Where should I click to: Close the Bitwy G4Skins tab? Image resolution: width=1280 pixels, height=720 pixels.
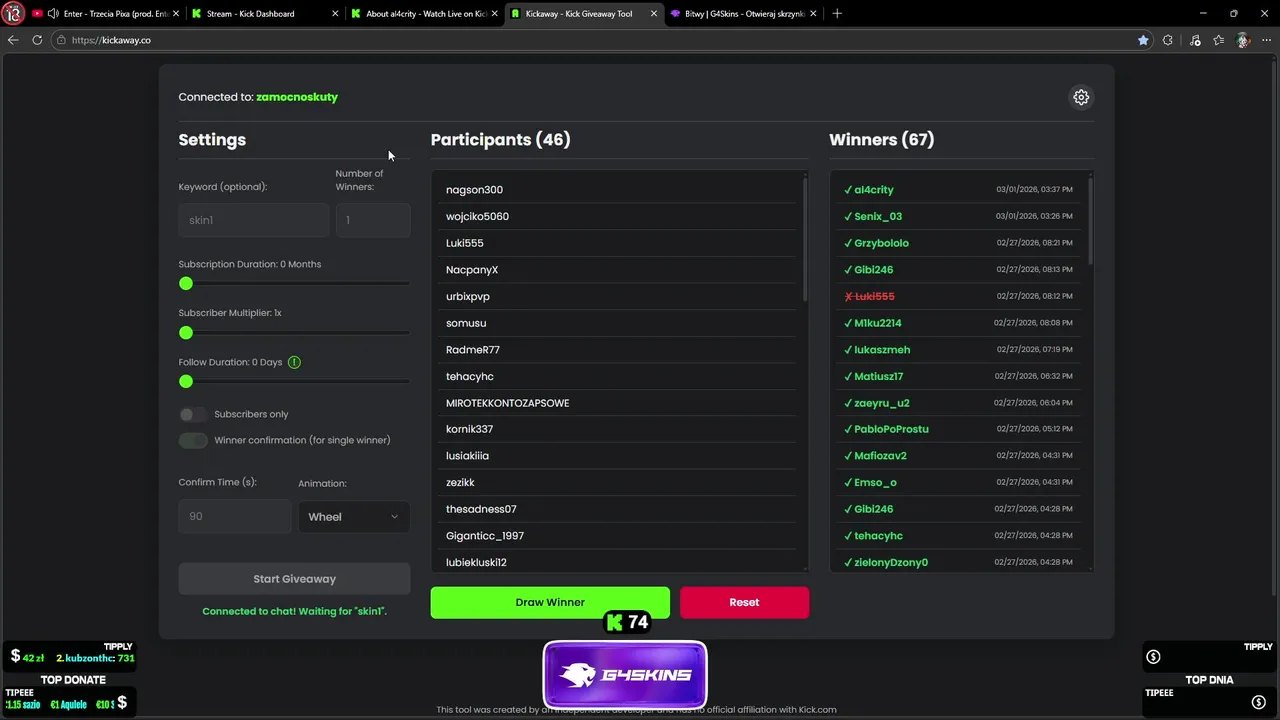814,14
